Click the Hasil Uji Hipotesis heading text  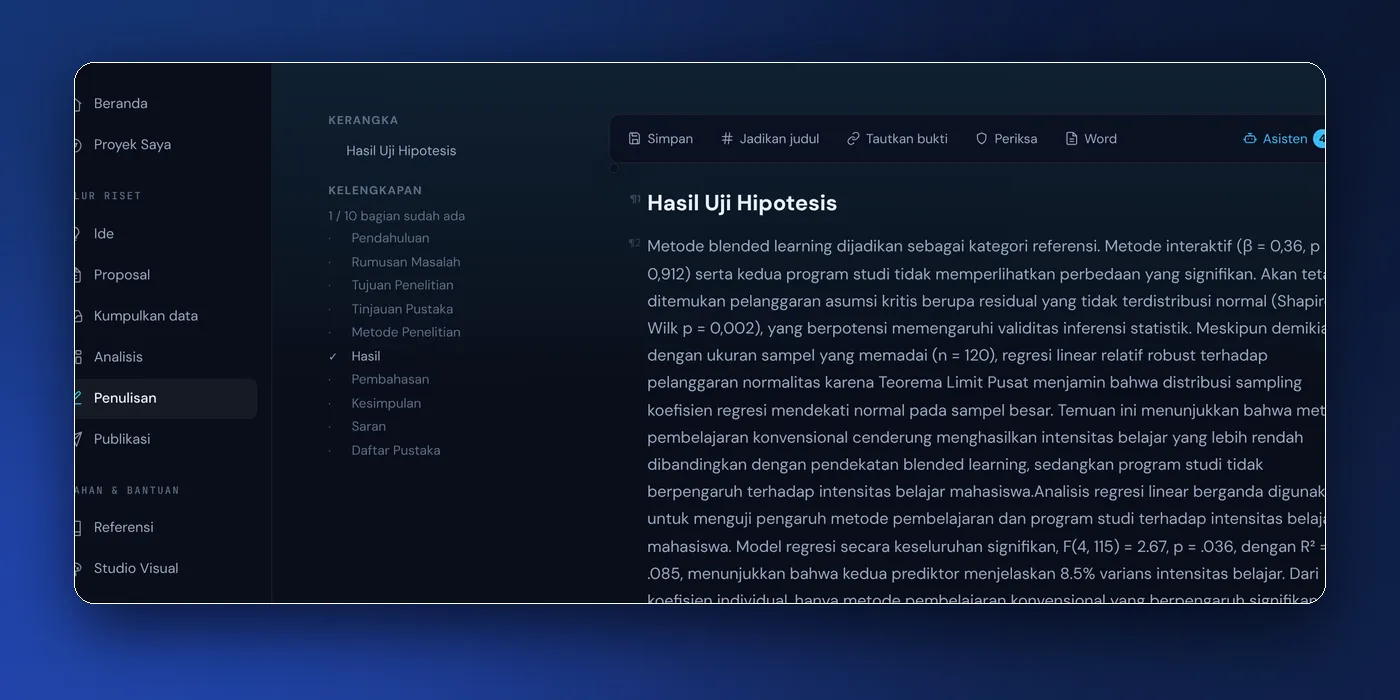(x=742, y=203)
